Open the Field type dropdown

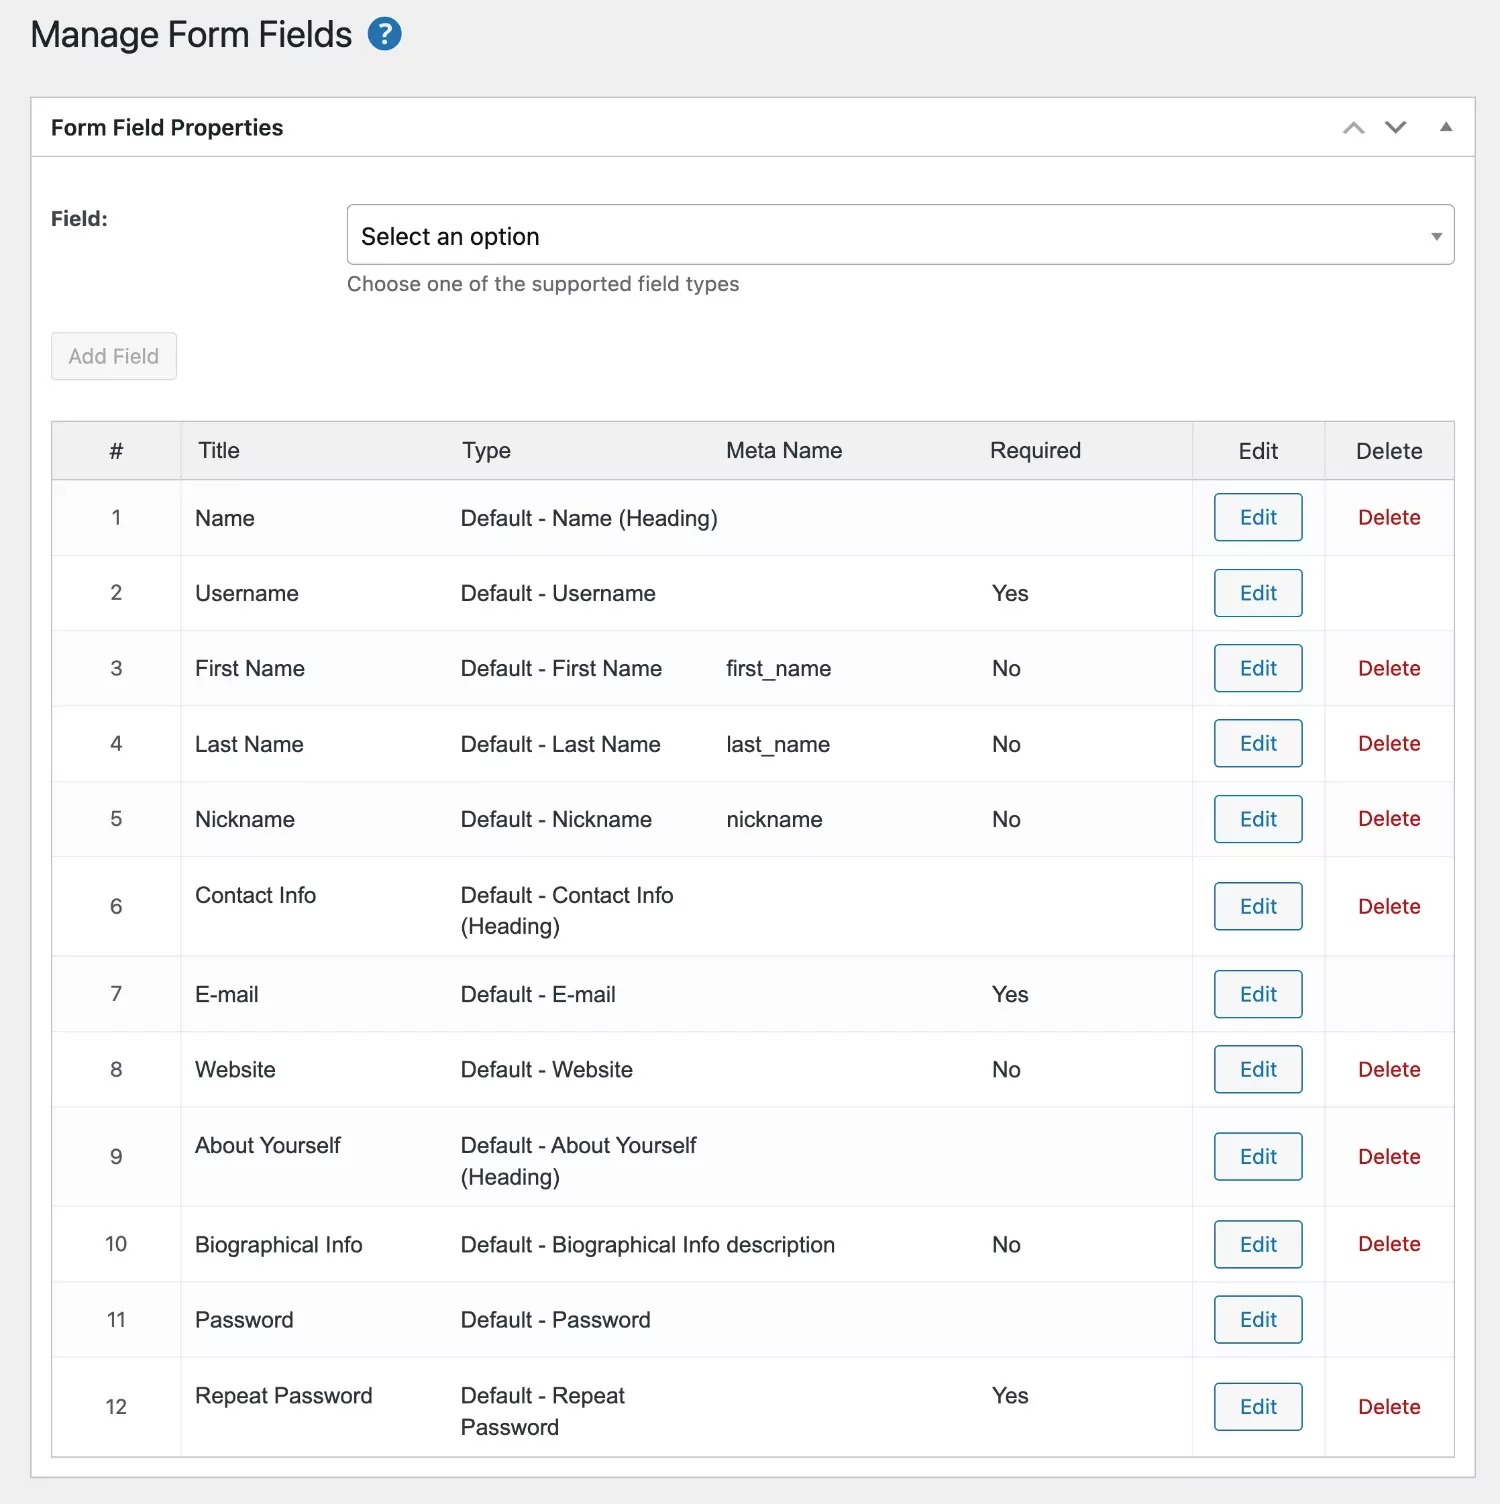click(900, 235)
